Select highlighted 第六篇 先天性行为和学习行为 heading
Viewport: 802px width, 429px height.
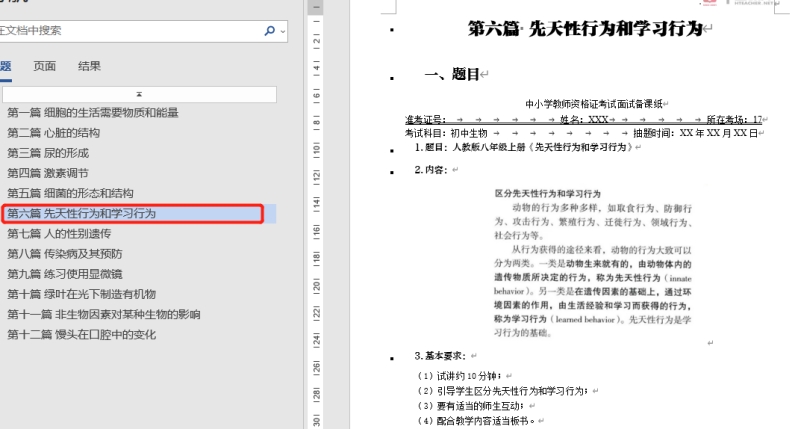tap(82, 213)
